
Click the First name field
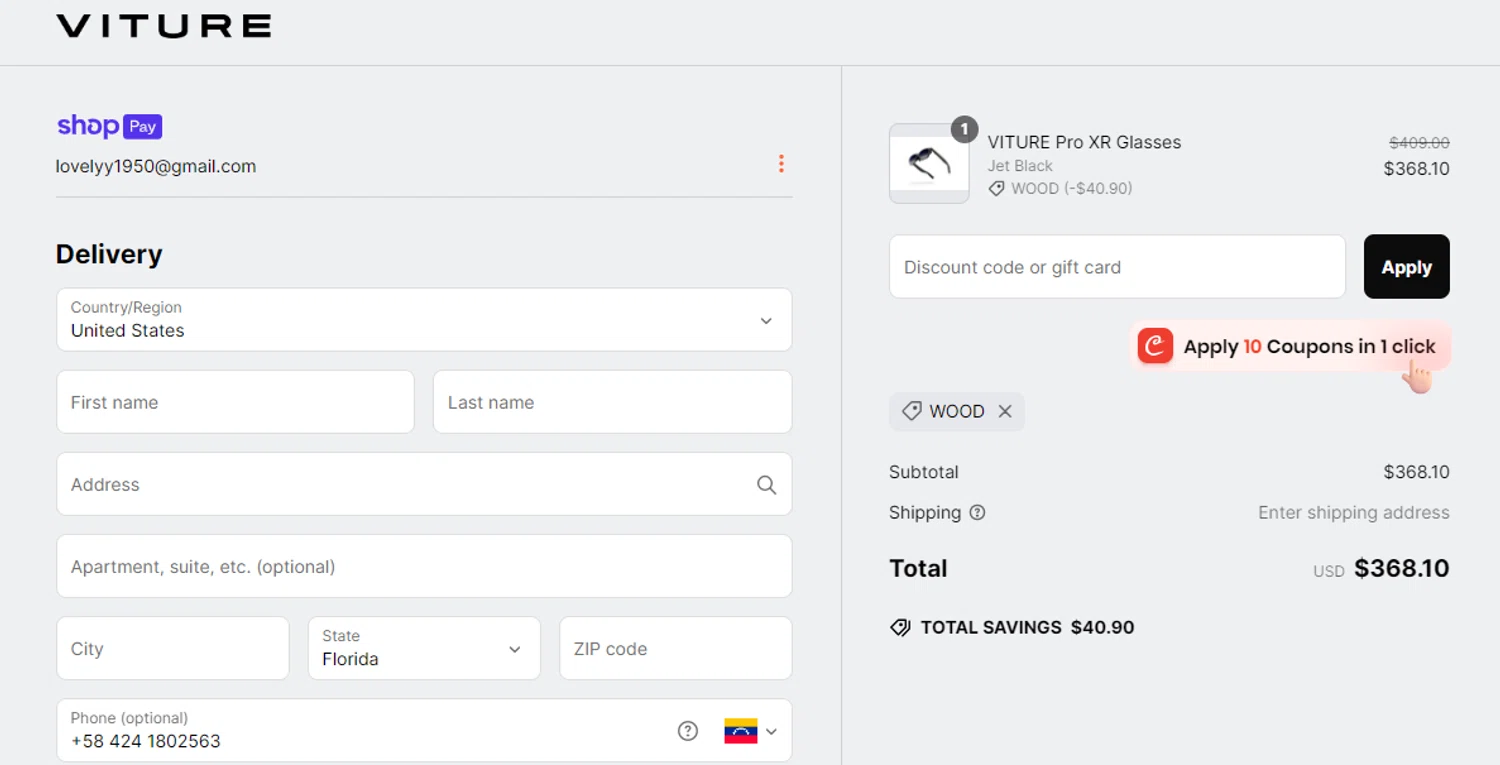[x=235, y=402]
